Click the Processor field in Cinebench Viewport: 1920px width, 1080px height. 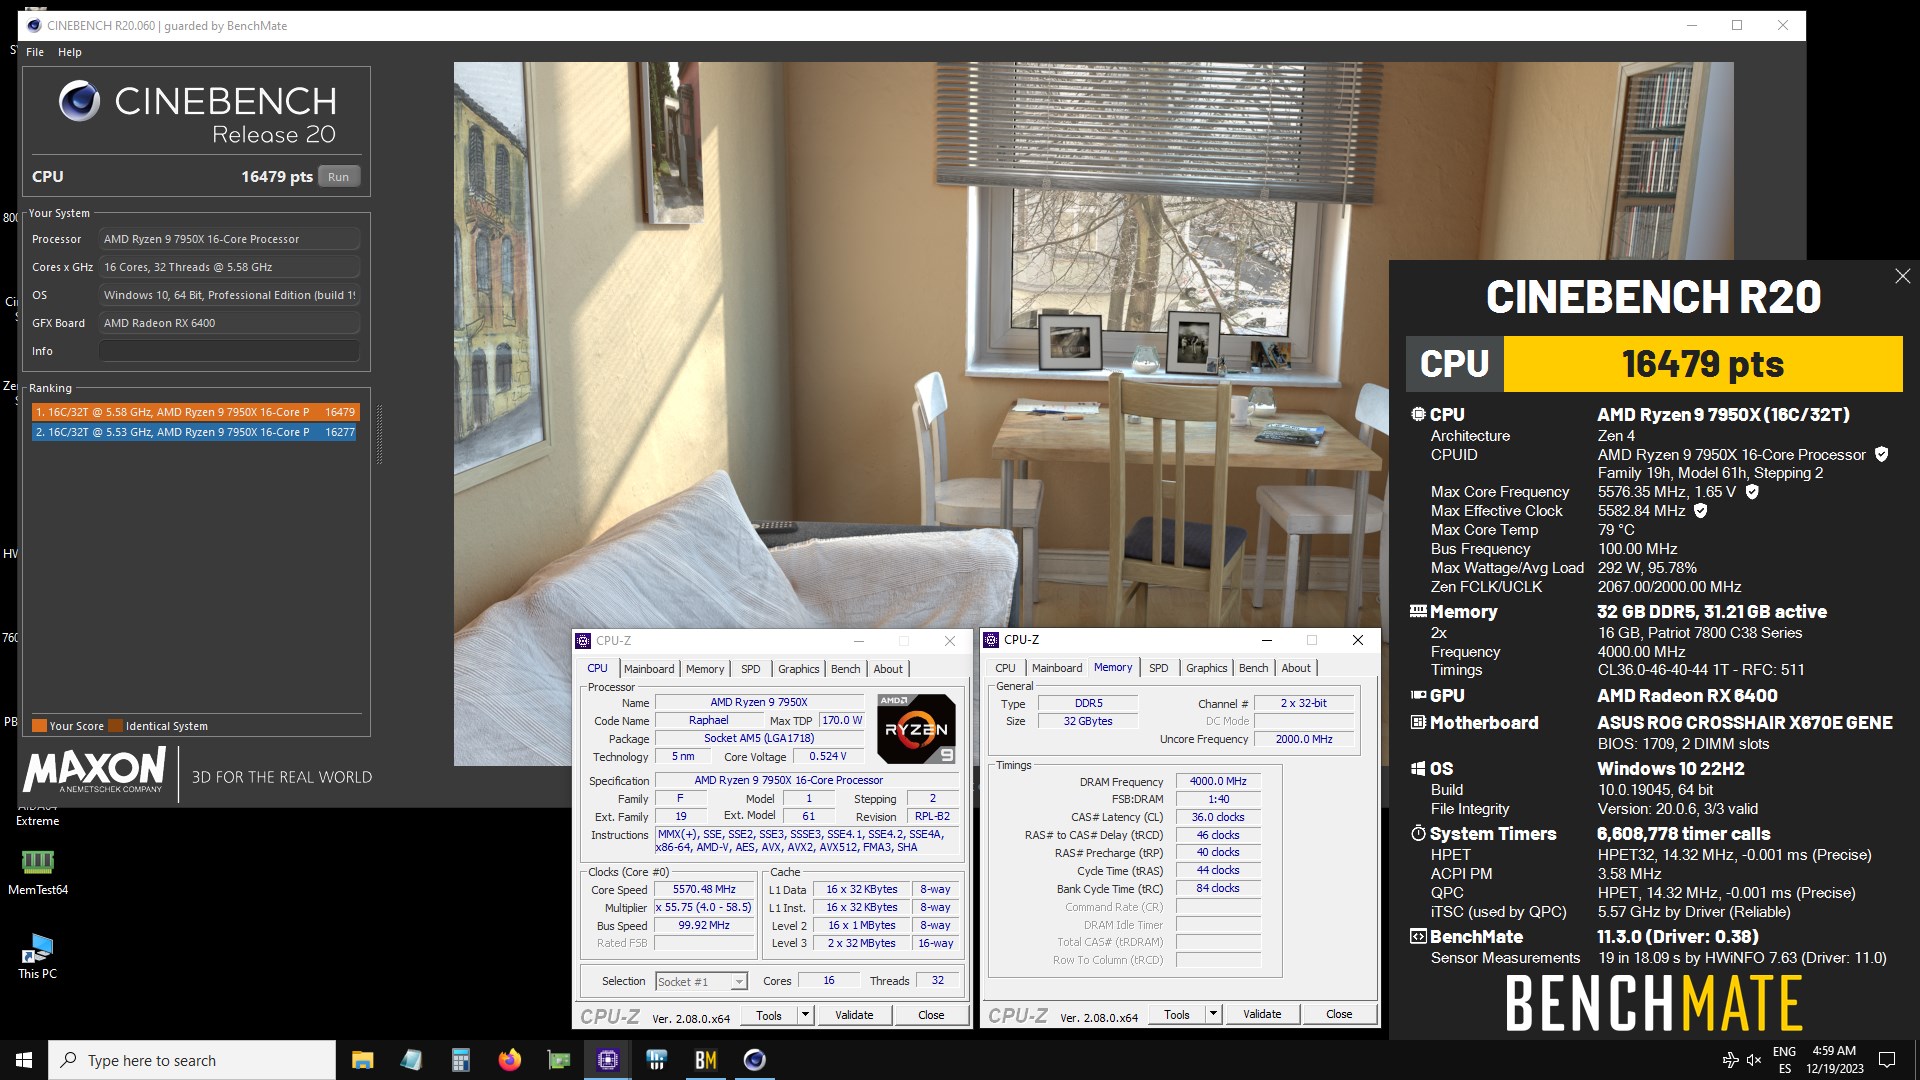pos(229,239)
